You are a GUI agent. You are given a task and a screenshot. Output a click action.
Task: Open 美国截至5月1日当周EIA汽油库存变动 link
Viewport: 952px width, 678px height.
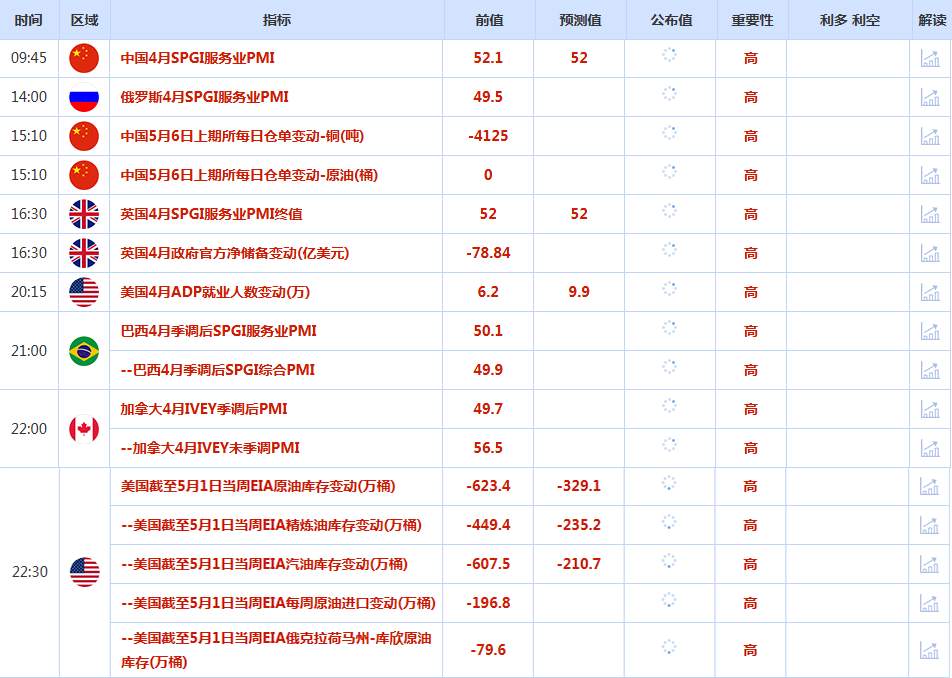click(x=264, y=564)
